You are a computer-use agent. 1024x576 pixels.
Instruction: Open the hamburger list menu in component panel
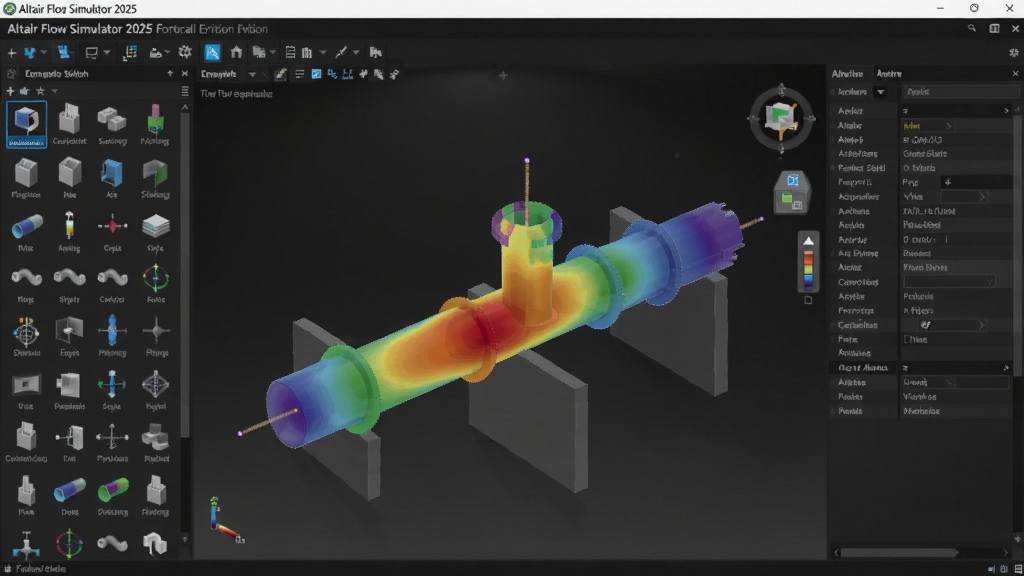(185, 91)
